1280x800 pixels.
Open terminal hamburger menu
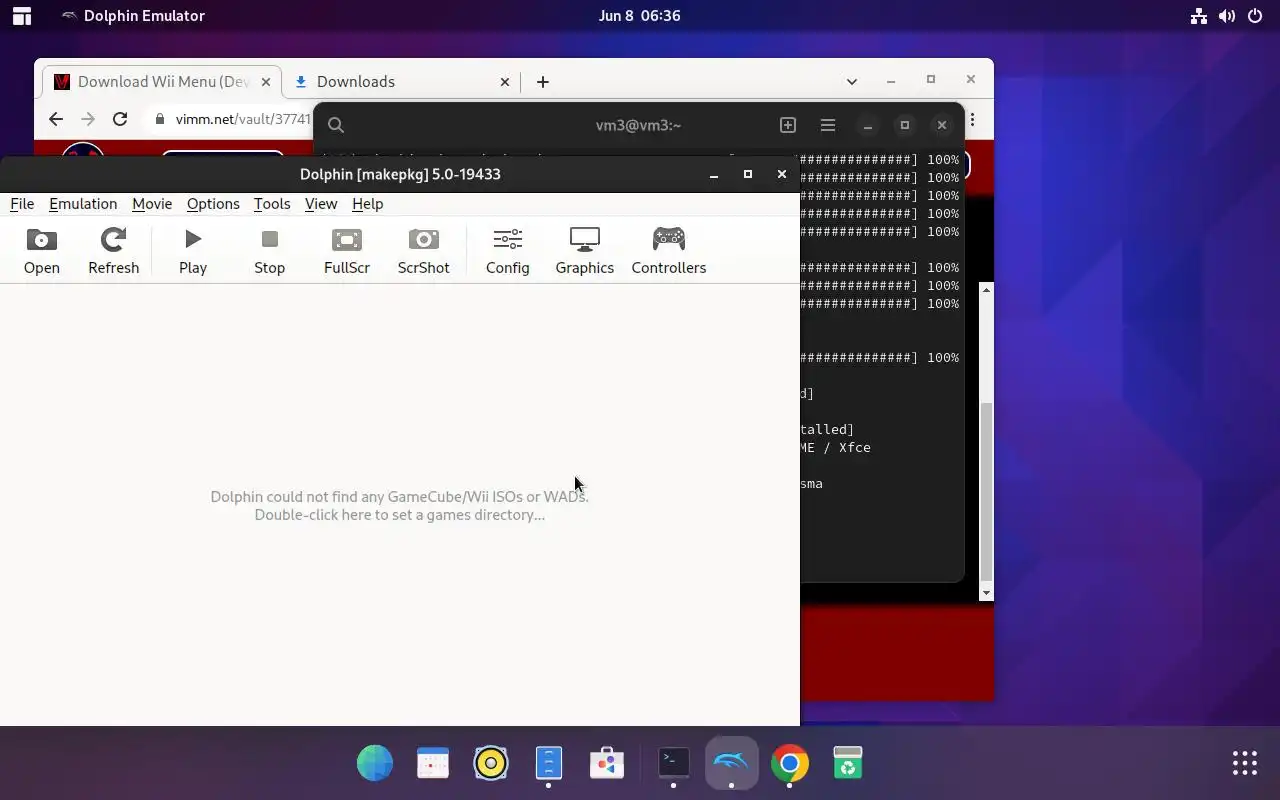pos(828,125)
